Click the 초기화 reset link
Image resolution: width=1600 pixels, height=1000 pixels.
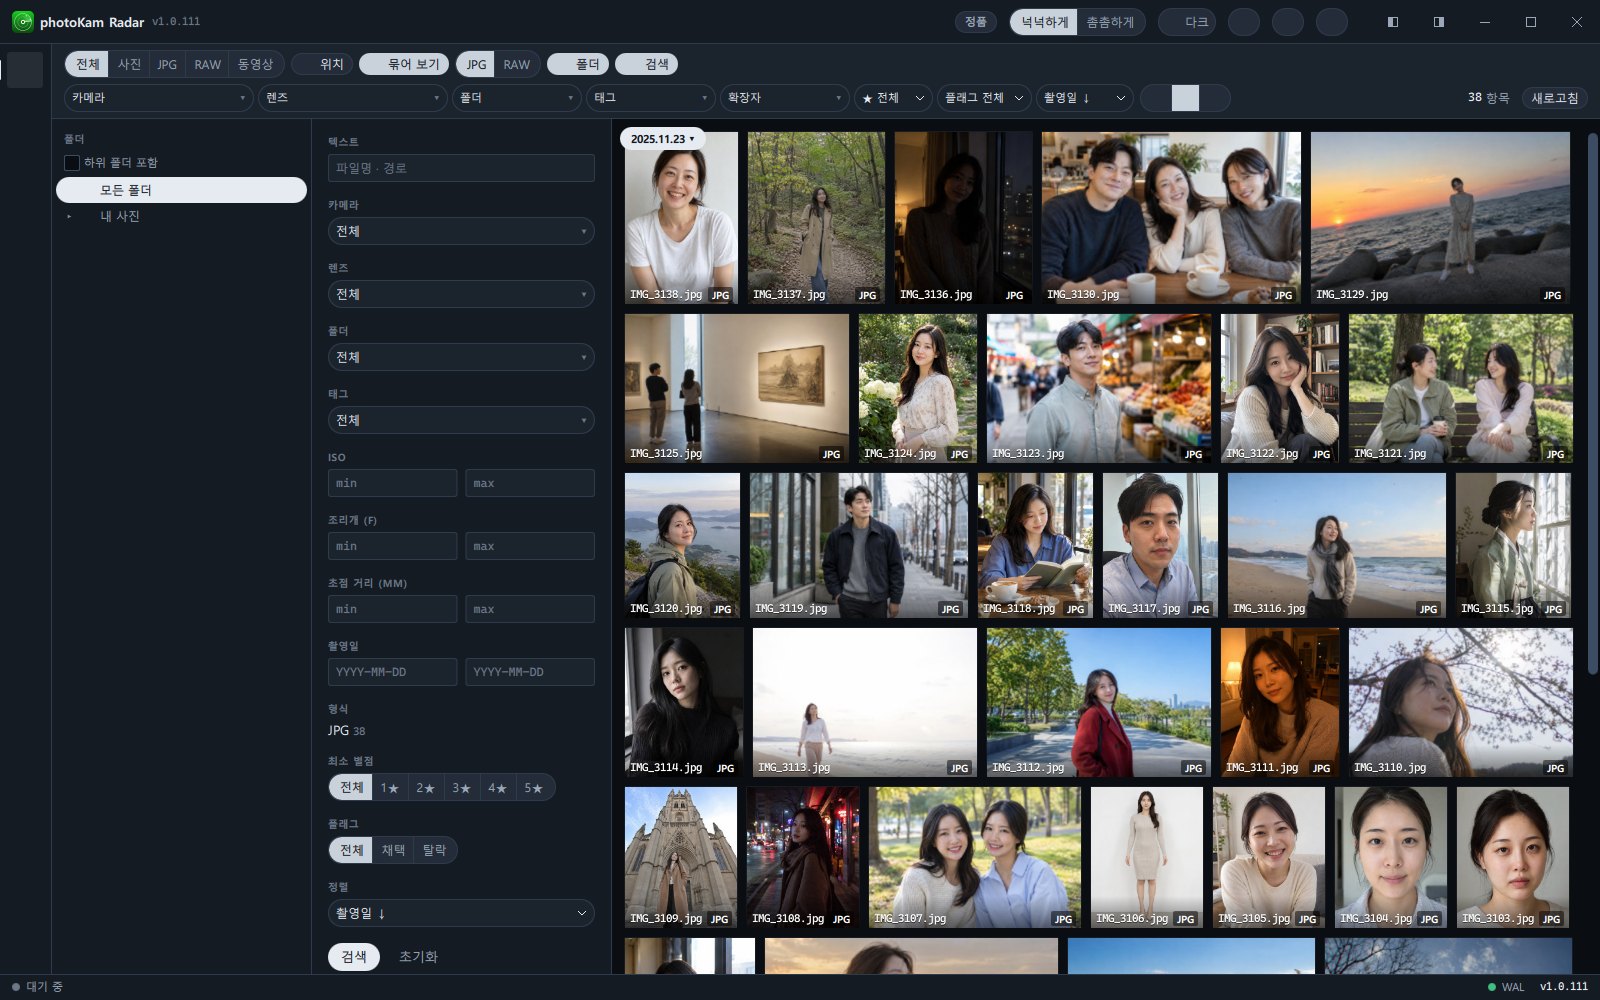click(x=418, y=957)
